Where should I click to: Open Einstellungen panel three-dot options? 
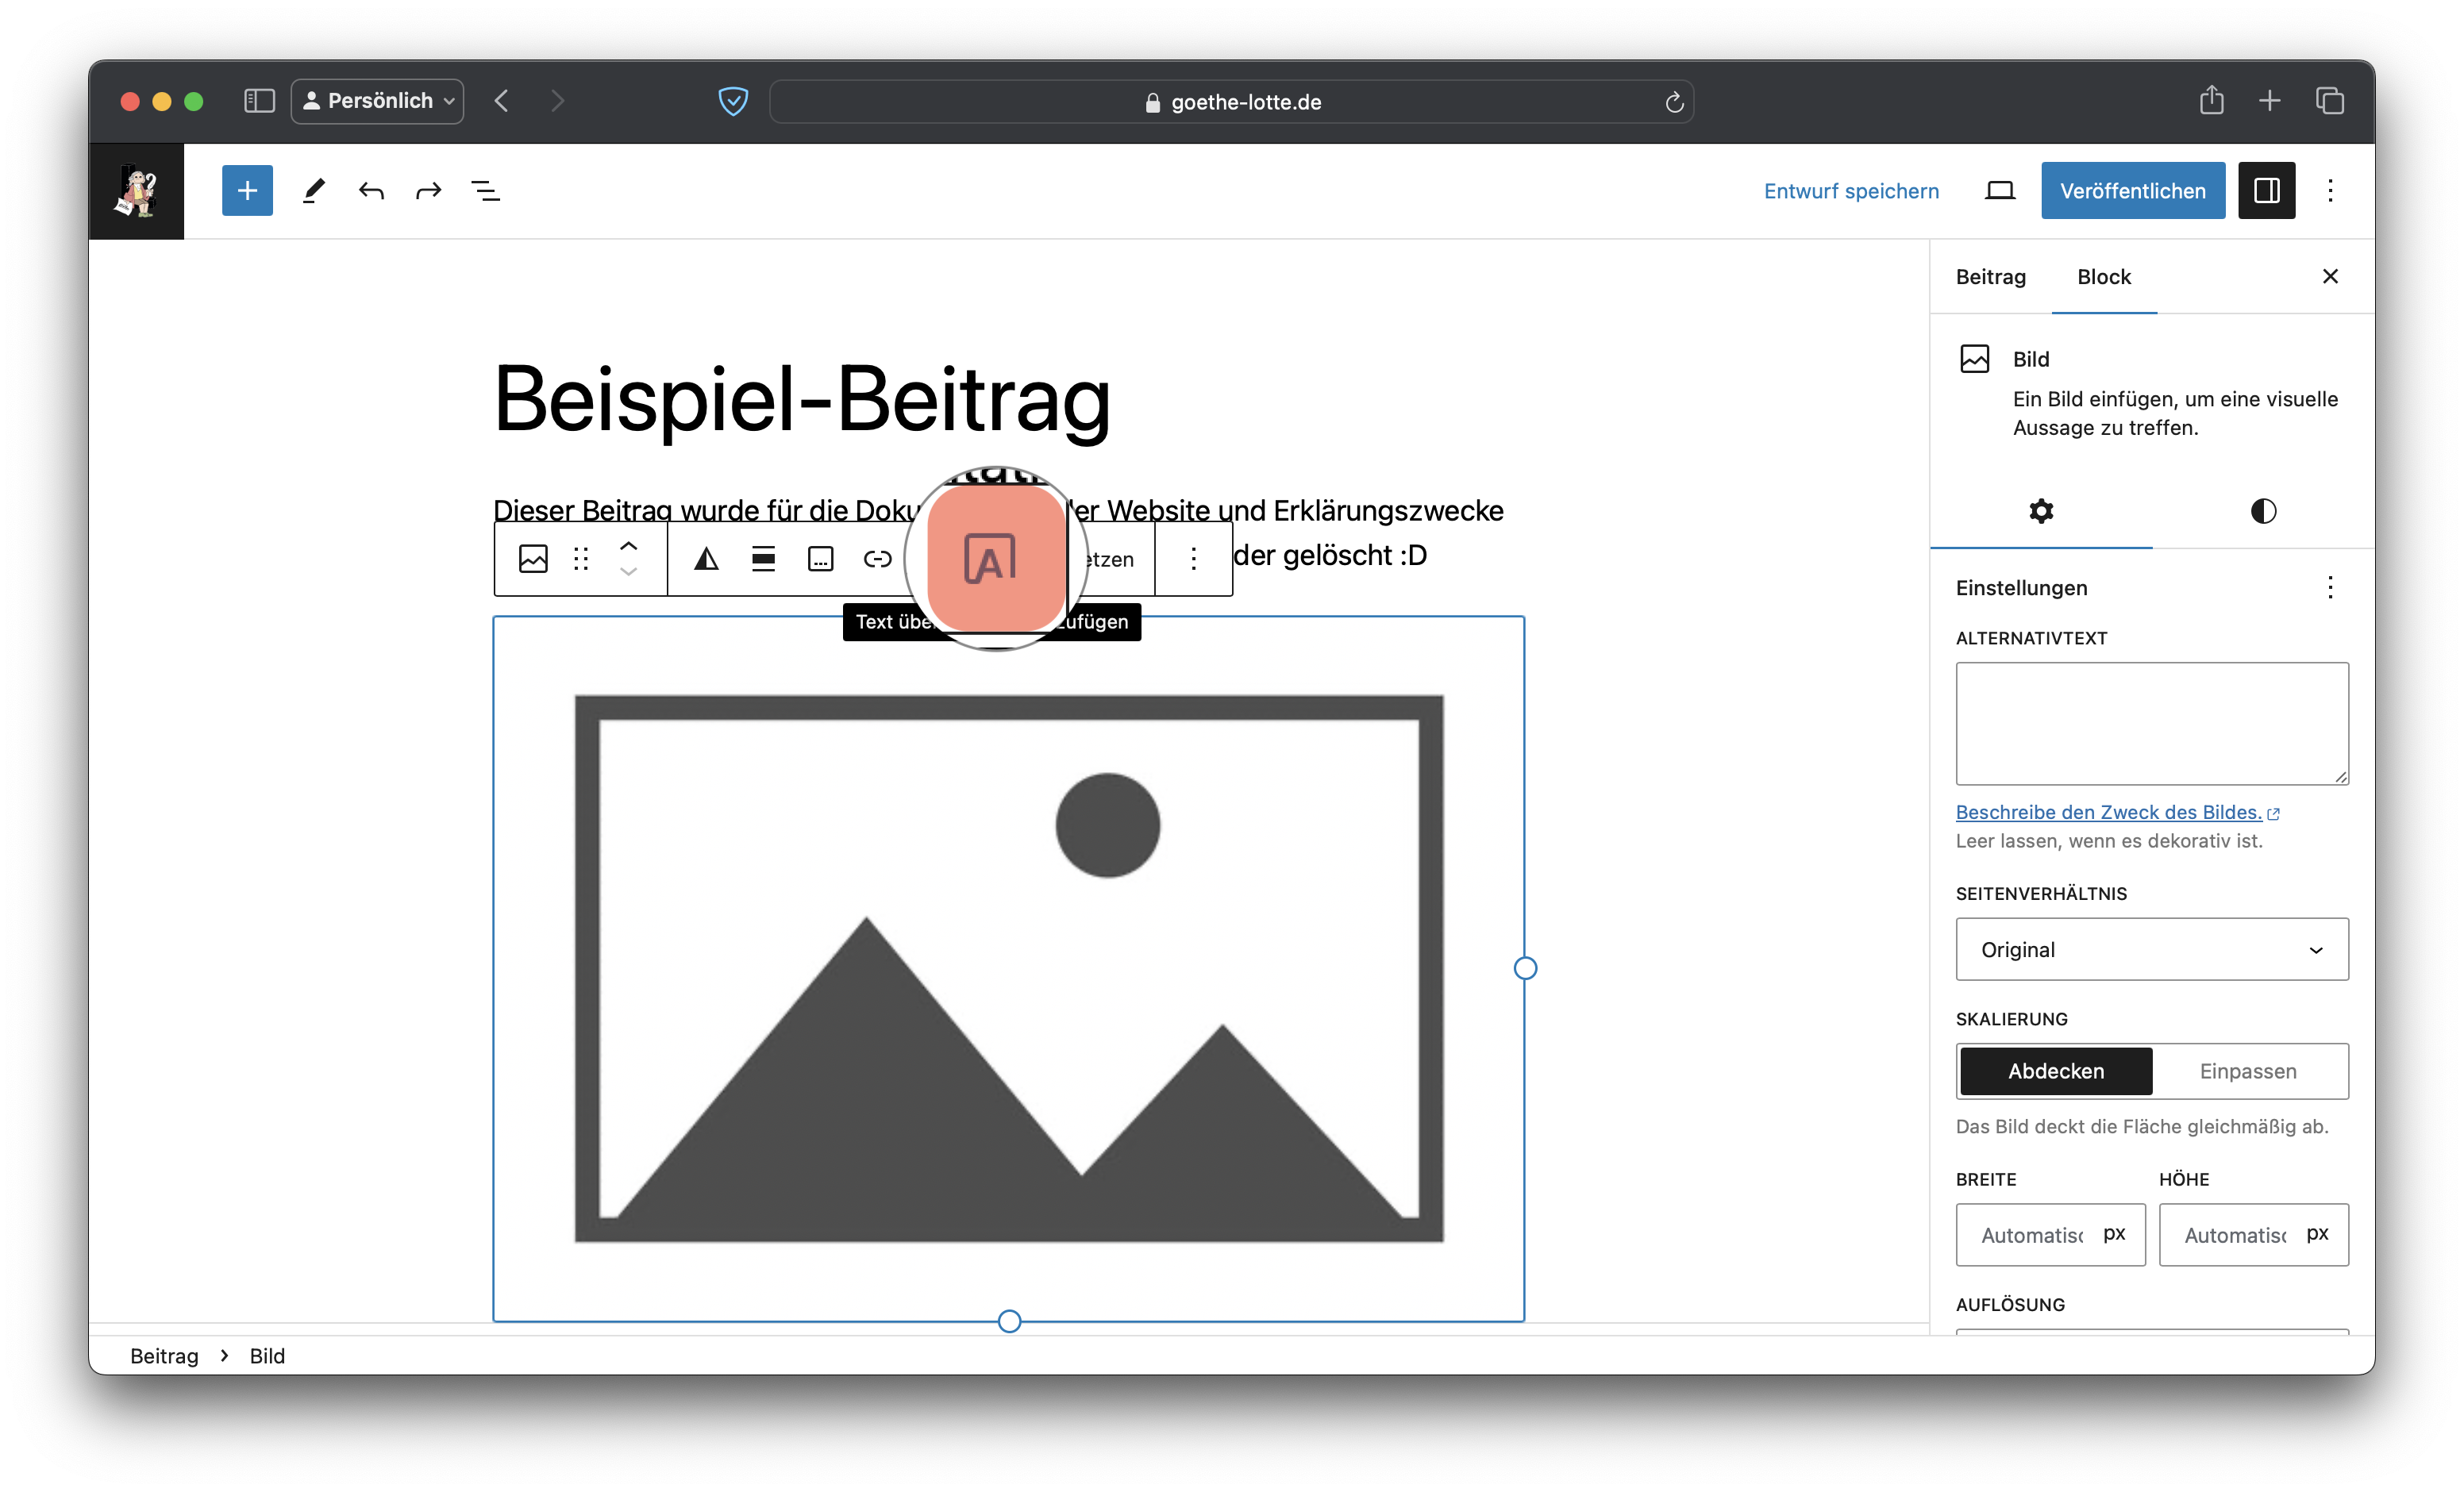pos(2329,587)
